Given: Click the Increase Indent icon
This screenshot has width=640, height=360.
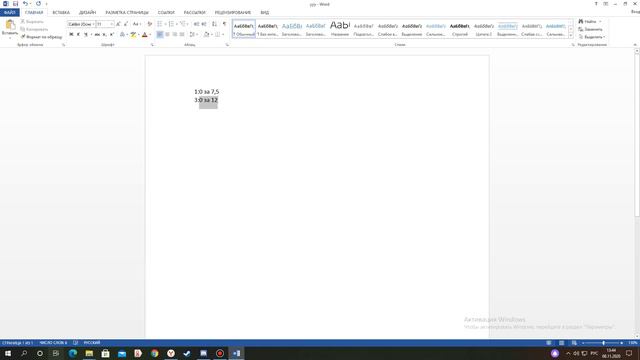Looking at the screenshot, I should pyautogui.click(x=204, y=24).
